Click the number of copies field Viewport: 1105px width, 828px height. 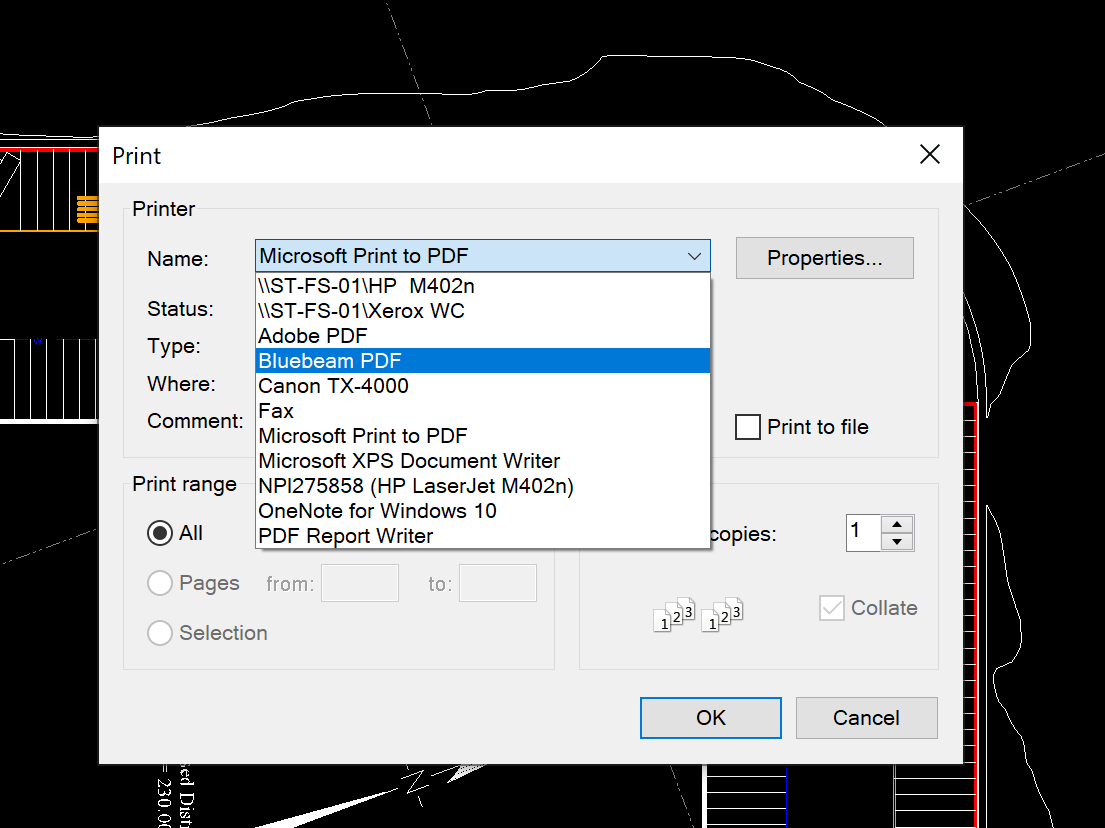(x=862, y=533)
